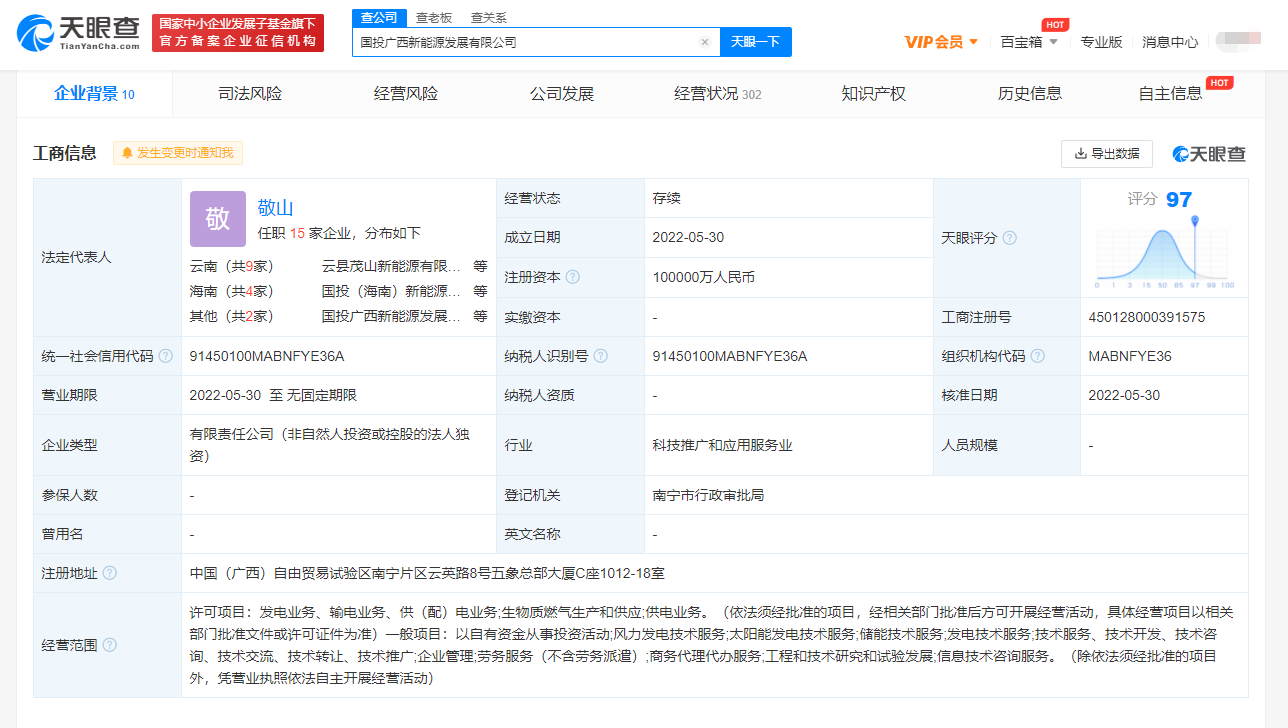
Task: Select the 查老板 search mode tab
Action: [434, 17]
